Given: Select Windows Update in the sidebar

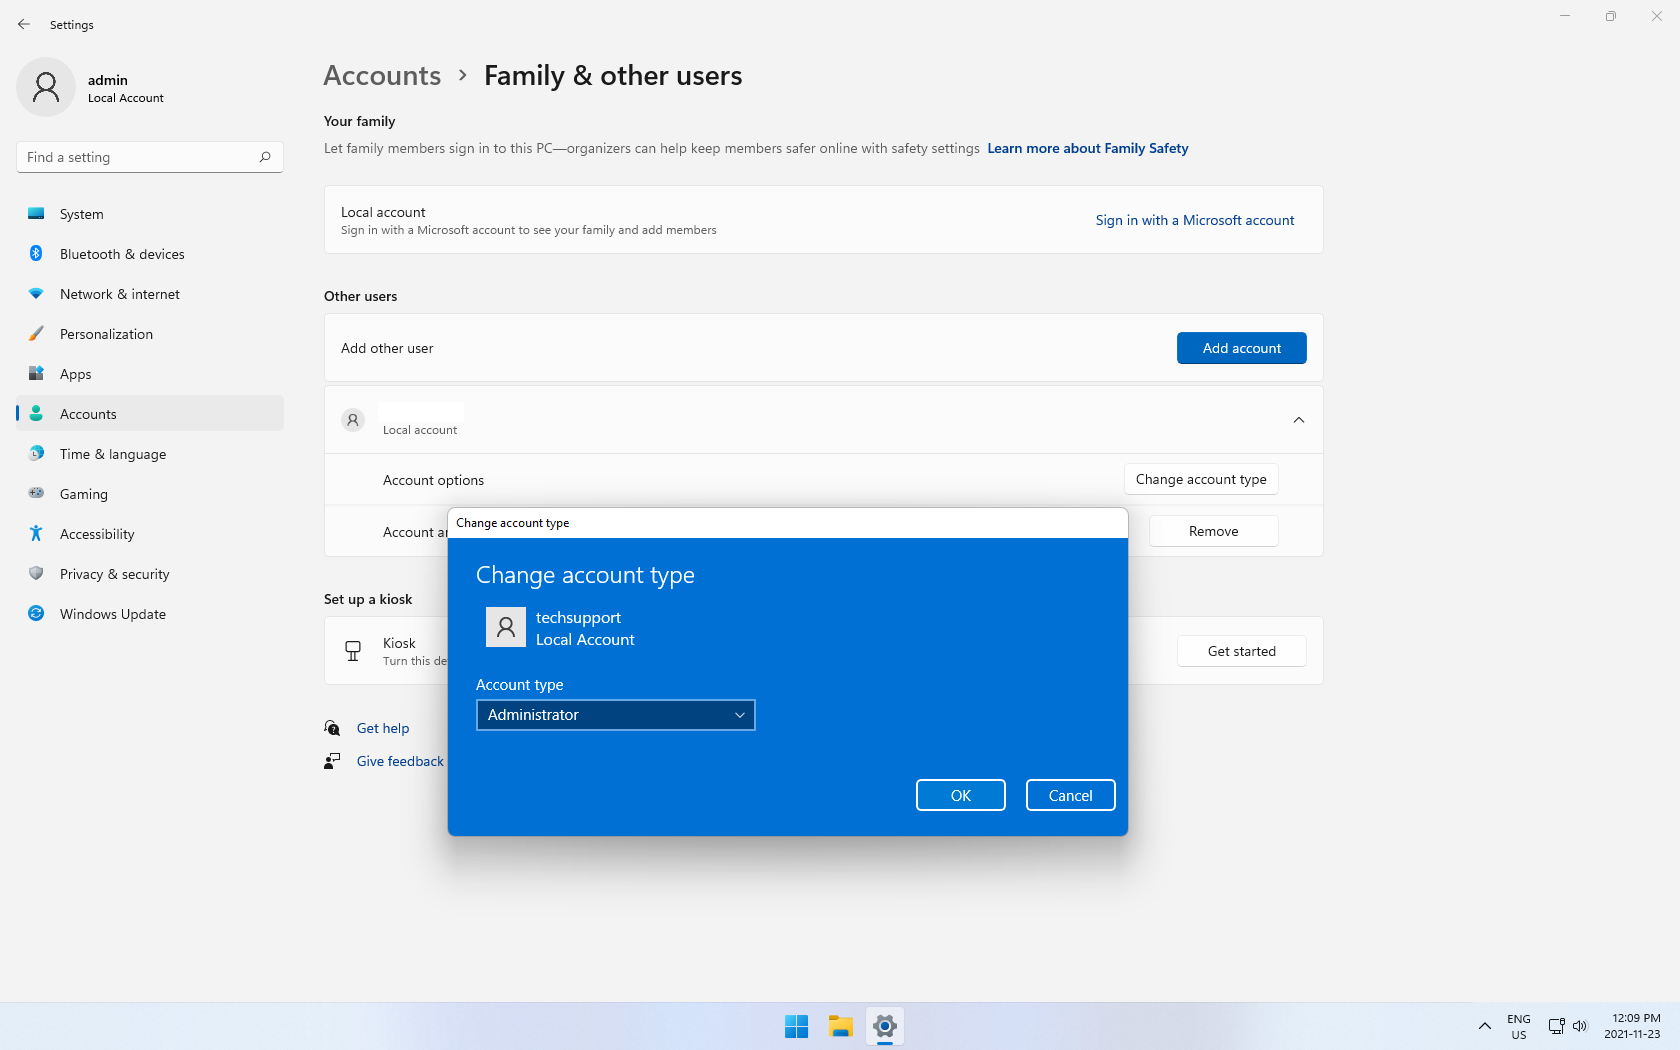Looking at the screenshot, I should (x=112, y=614).
